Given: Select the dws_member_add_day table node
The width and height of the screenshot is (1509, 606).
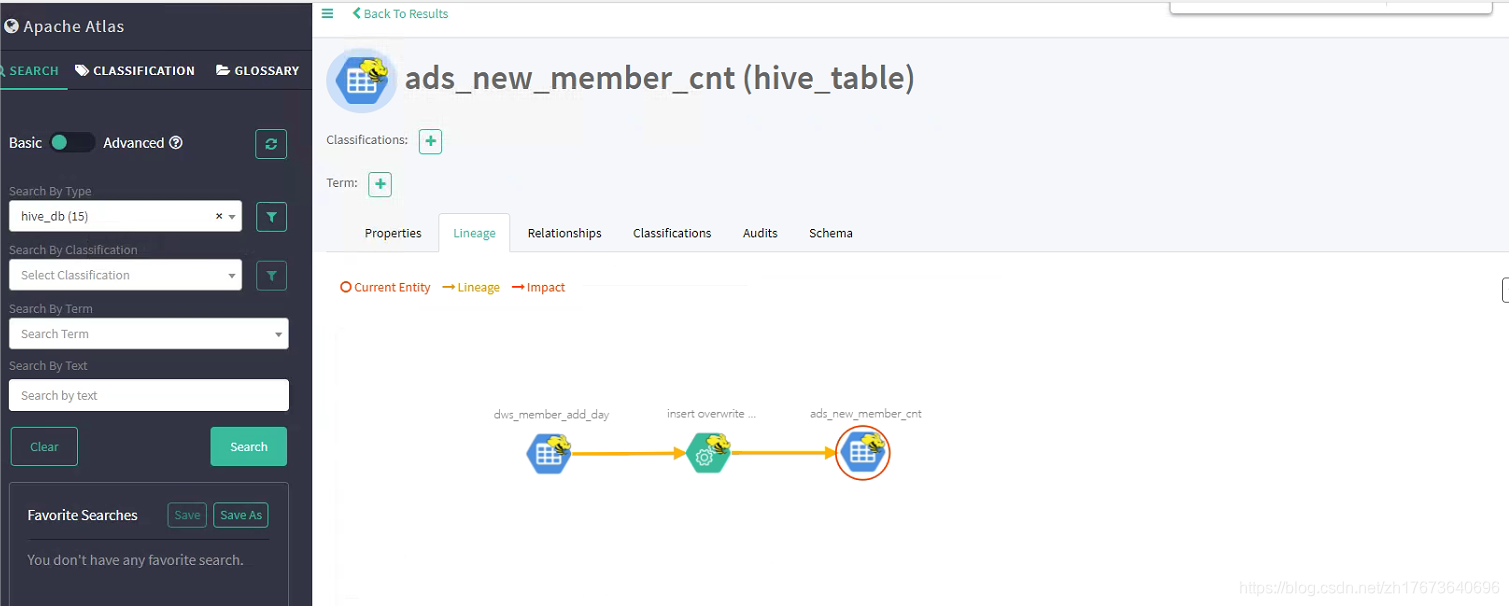Looking at the screenshot, I should [x=549, y=454].
